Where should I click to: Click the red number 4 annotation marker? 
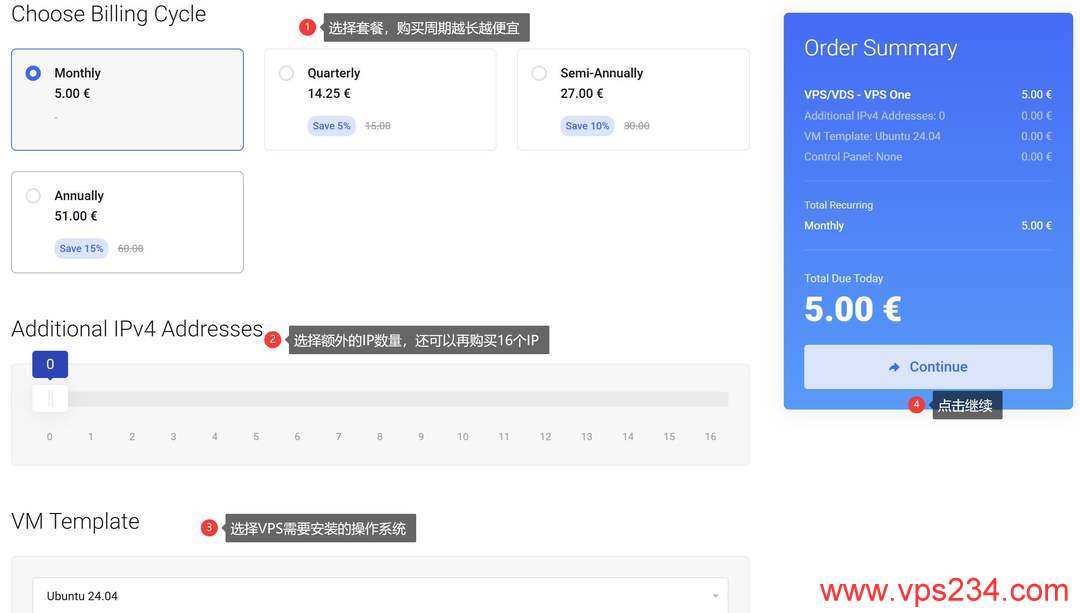pos(916,404)
